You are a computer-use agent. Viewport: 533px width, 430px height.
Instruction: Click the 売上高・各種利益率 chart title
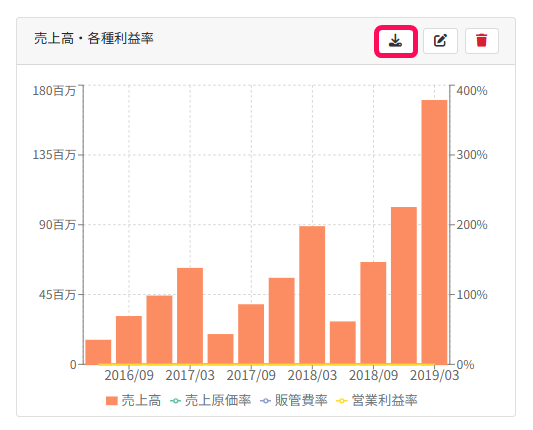[x=94, y=38]
